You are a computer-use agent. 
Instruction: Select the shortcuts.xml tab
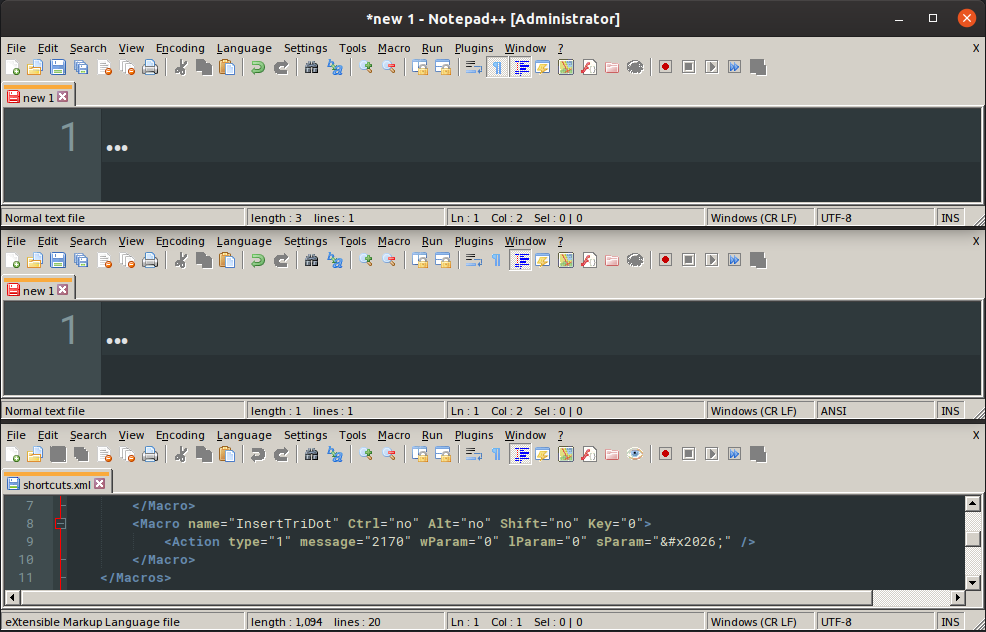pyautogui.click(x=57, y=484)
